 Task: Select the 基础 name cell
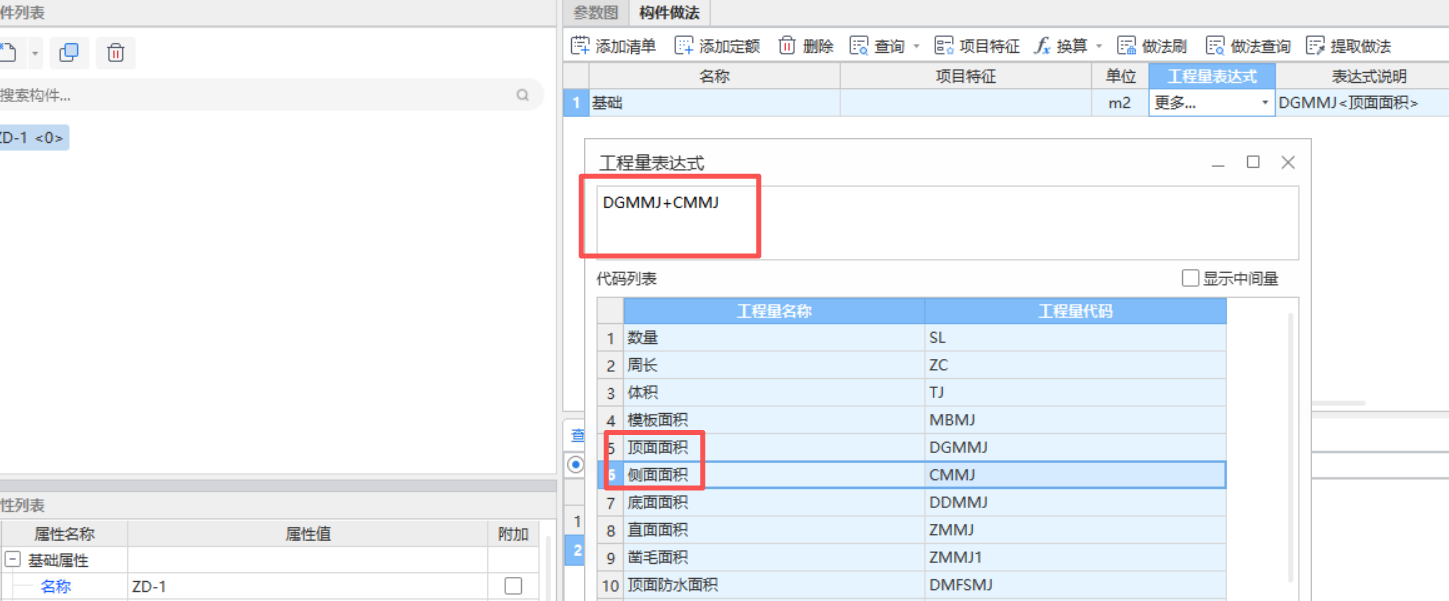[714, 102]
